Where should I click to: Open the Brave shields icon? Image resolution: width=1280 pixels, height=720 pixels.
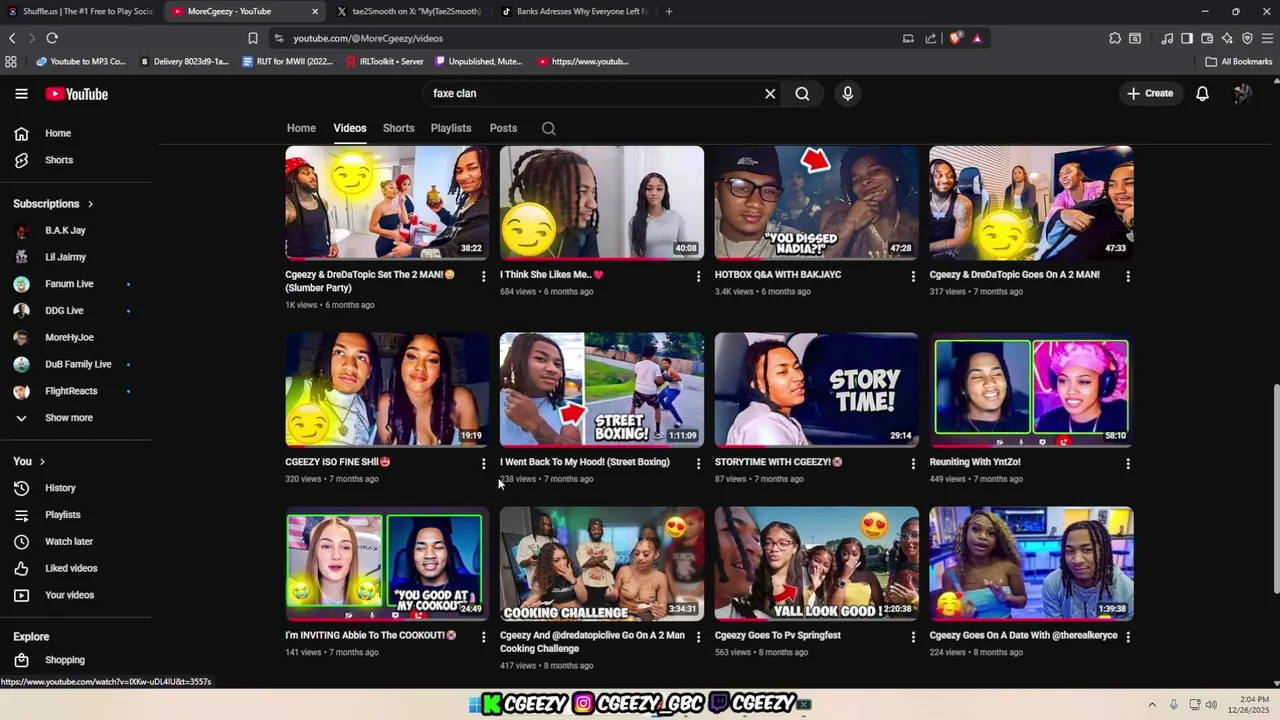point(955,38)
